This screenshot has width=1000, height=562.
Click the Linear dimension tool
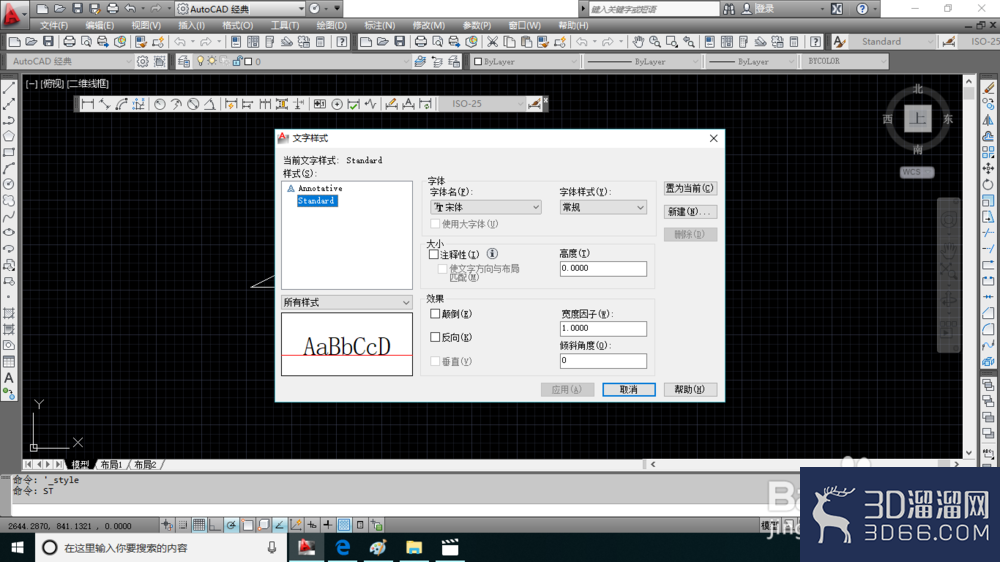click(88, 104)
